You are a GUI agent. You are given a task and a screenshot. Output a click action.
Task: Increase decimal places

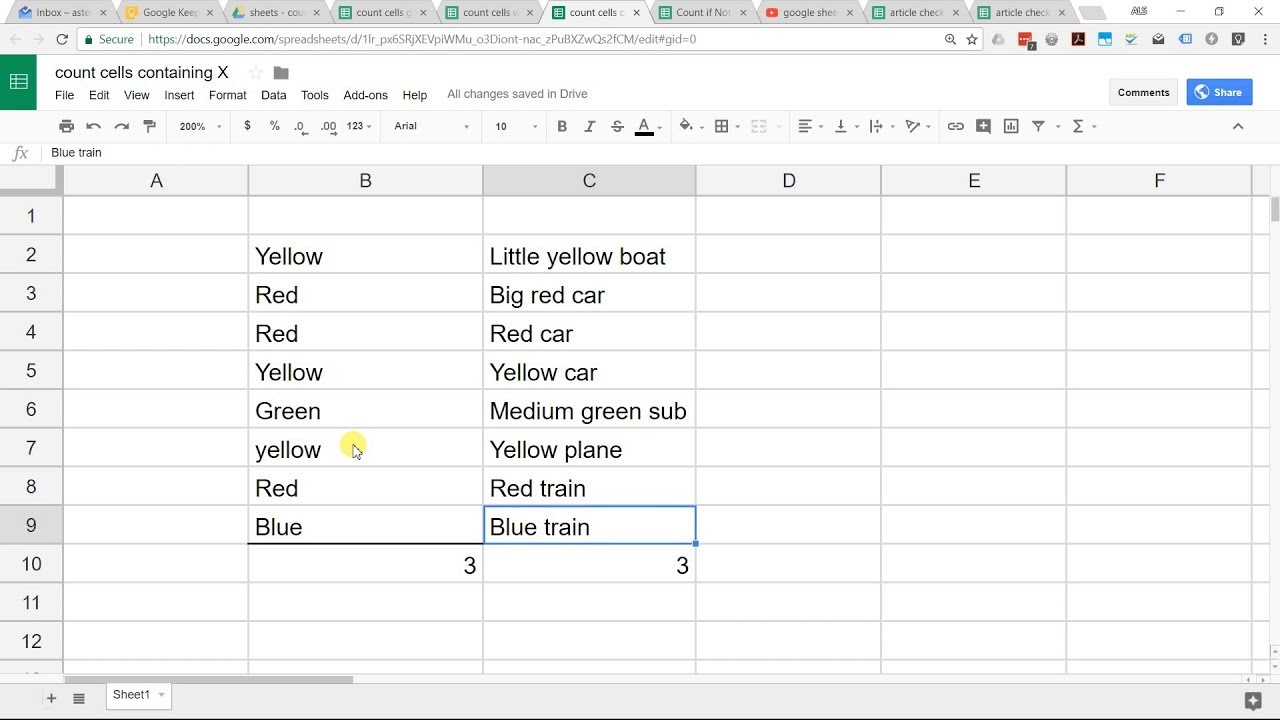coord(329,126)
